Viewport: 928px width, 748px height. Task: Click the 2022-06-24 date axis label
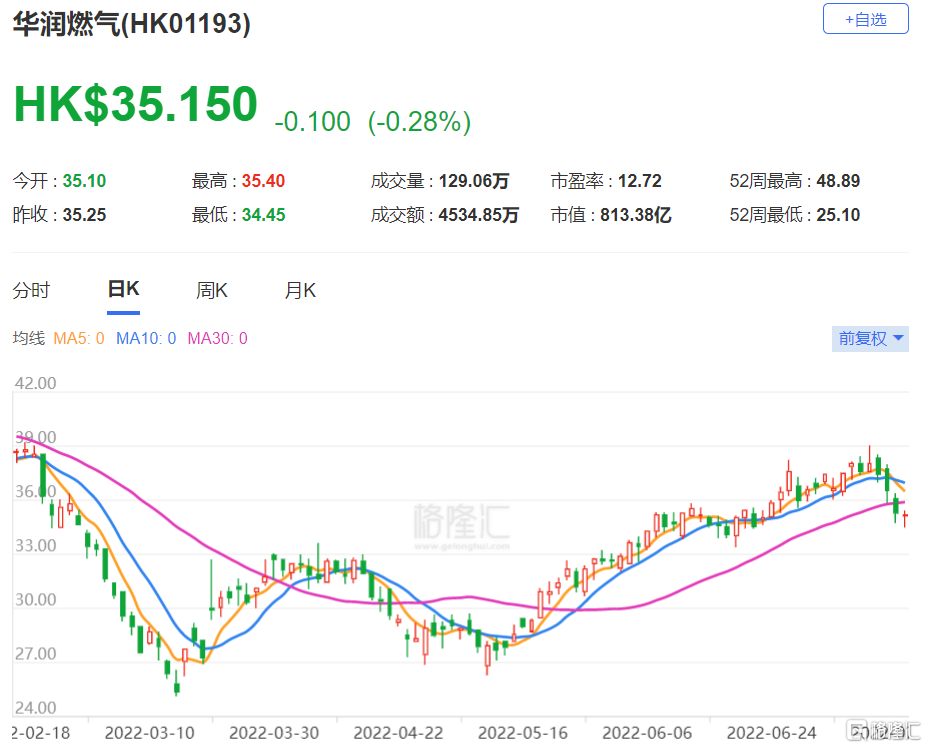pyautogui.click(x=771, y=733)
